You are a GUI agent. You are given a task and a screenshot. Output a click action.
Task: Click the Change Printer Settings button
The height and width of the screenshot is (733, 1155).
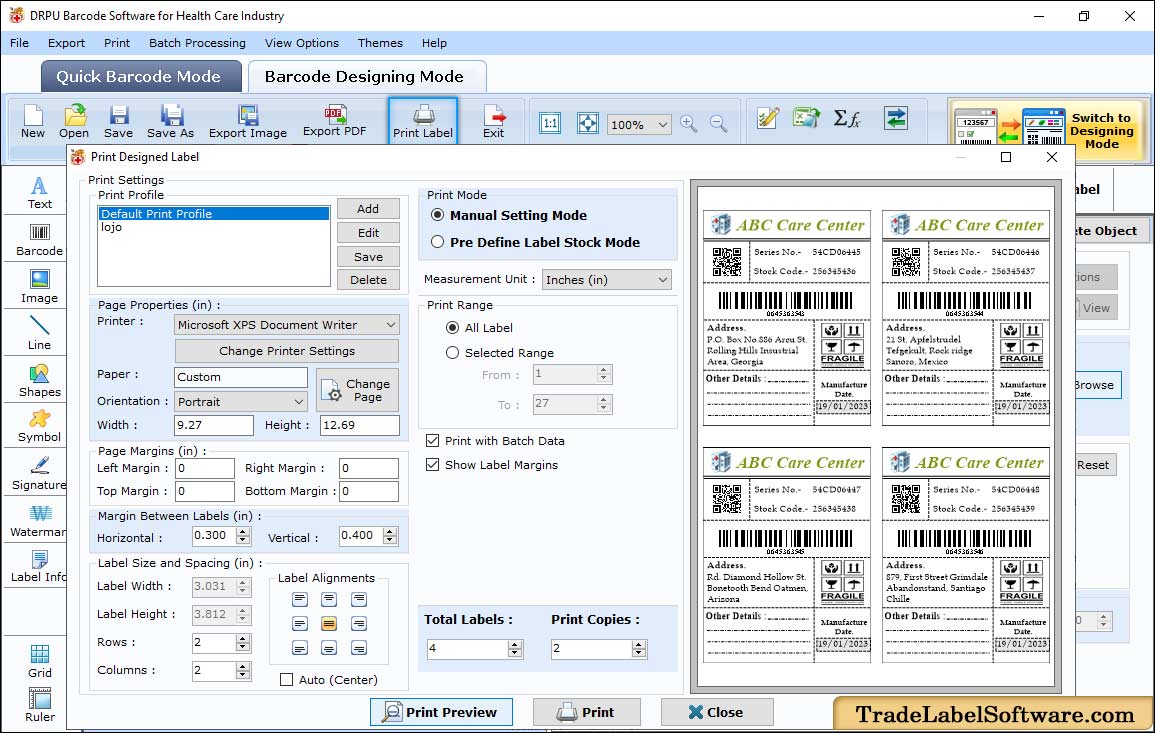[287, 351]
